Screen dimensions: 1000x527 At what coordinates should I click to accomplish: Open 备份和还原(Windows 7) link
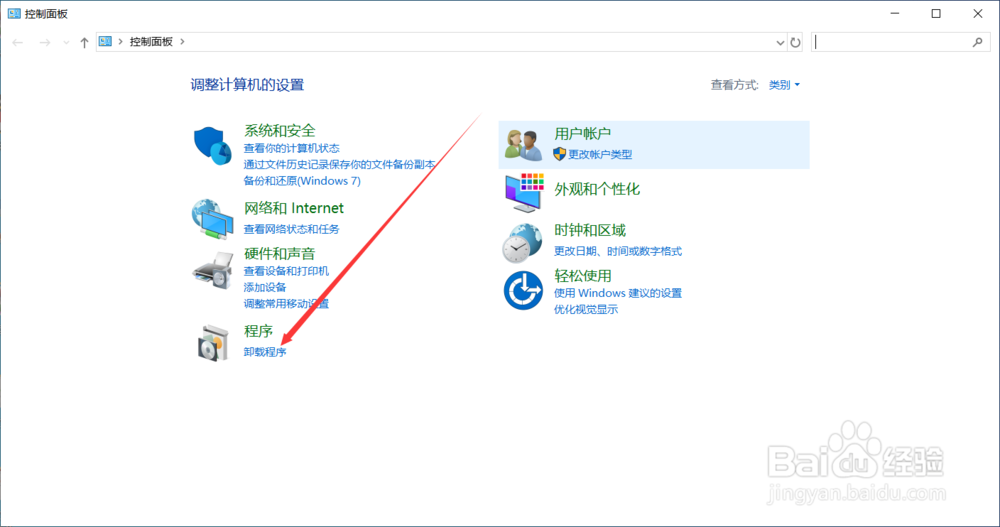(x=302, y=181)
